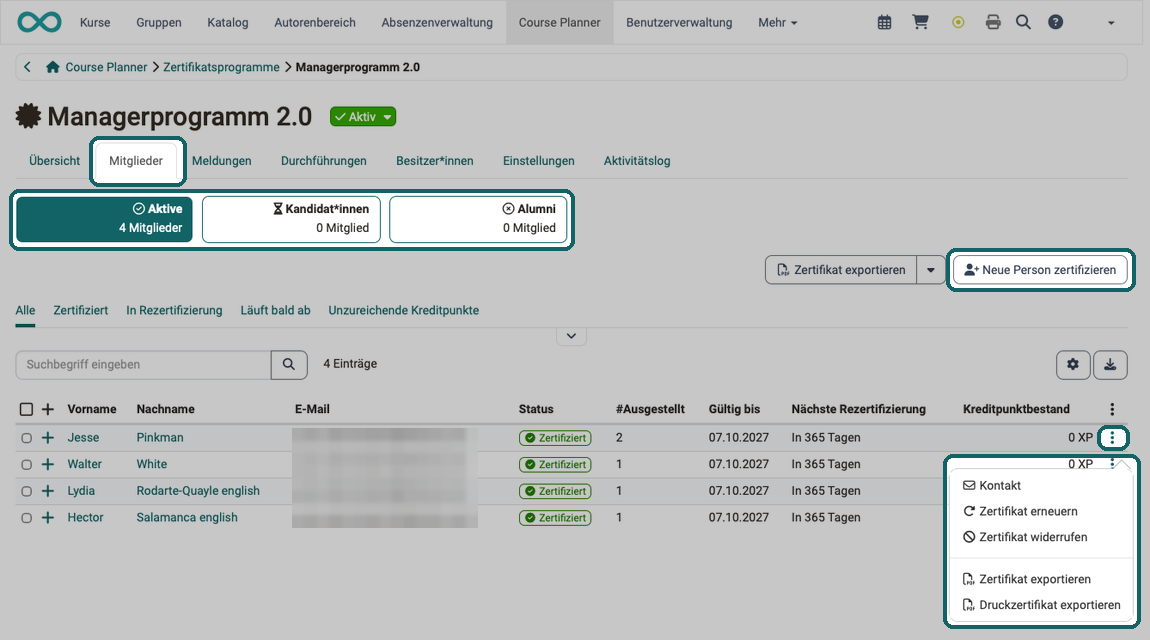
Task: Toggle the select-all checkbox in header
Action: click(x=26, y=409)
